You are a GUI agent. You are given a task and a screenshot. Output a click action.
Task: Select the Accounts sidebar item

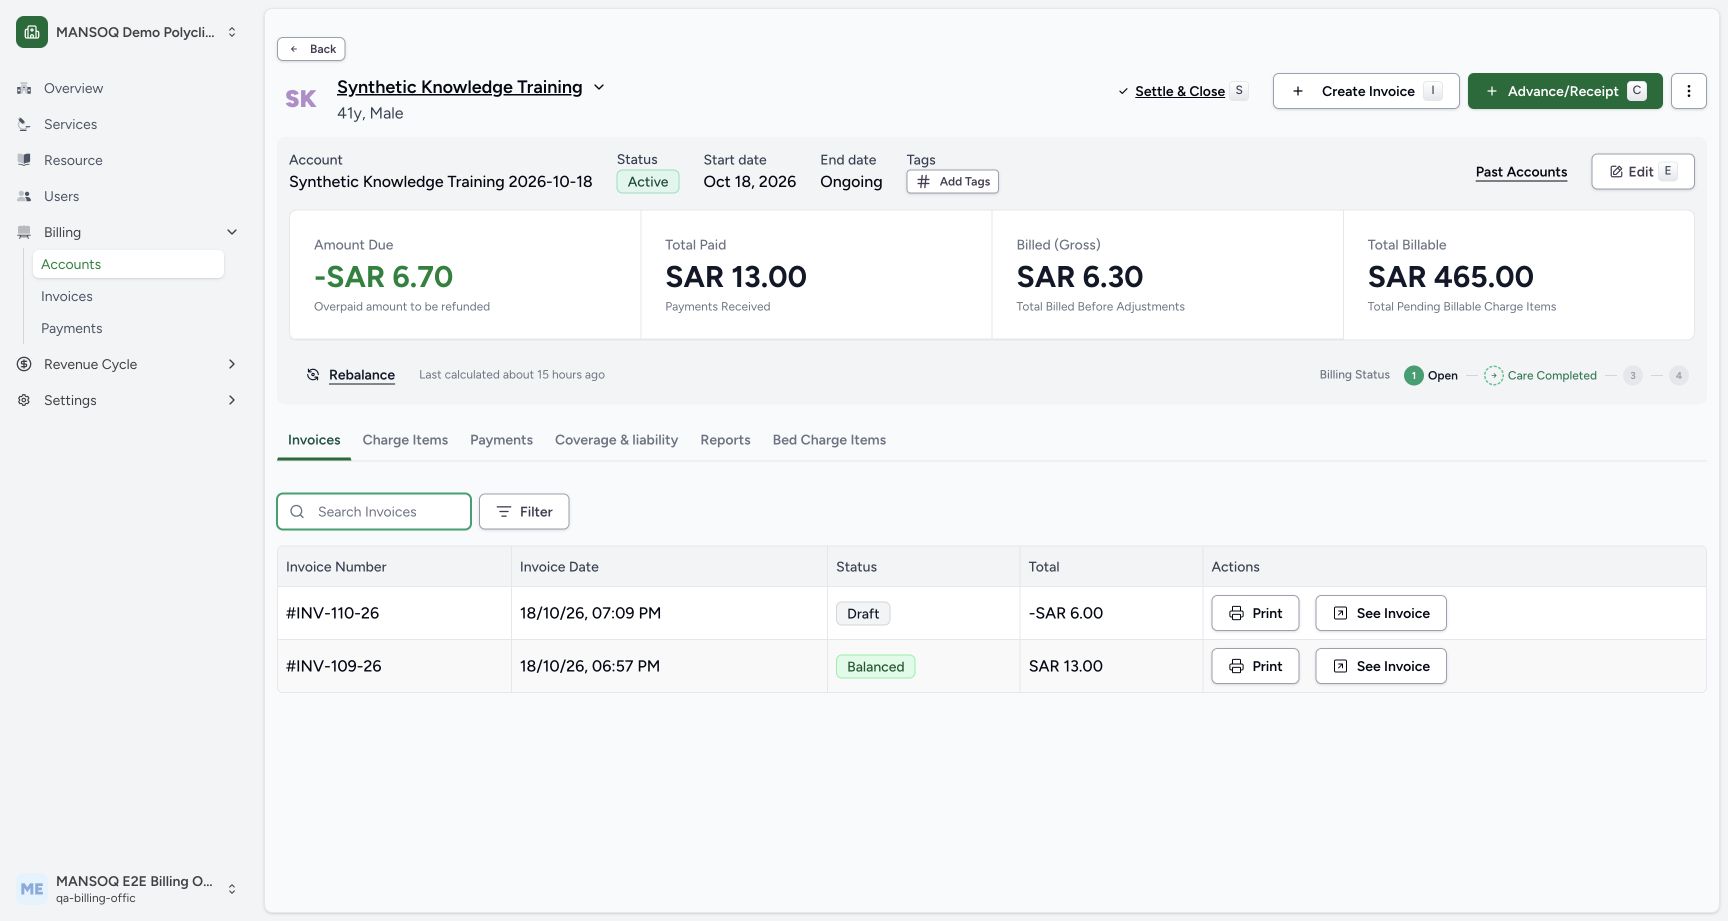pyautogui.click(x=128, y=264)
